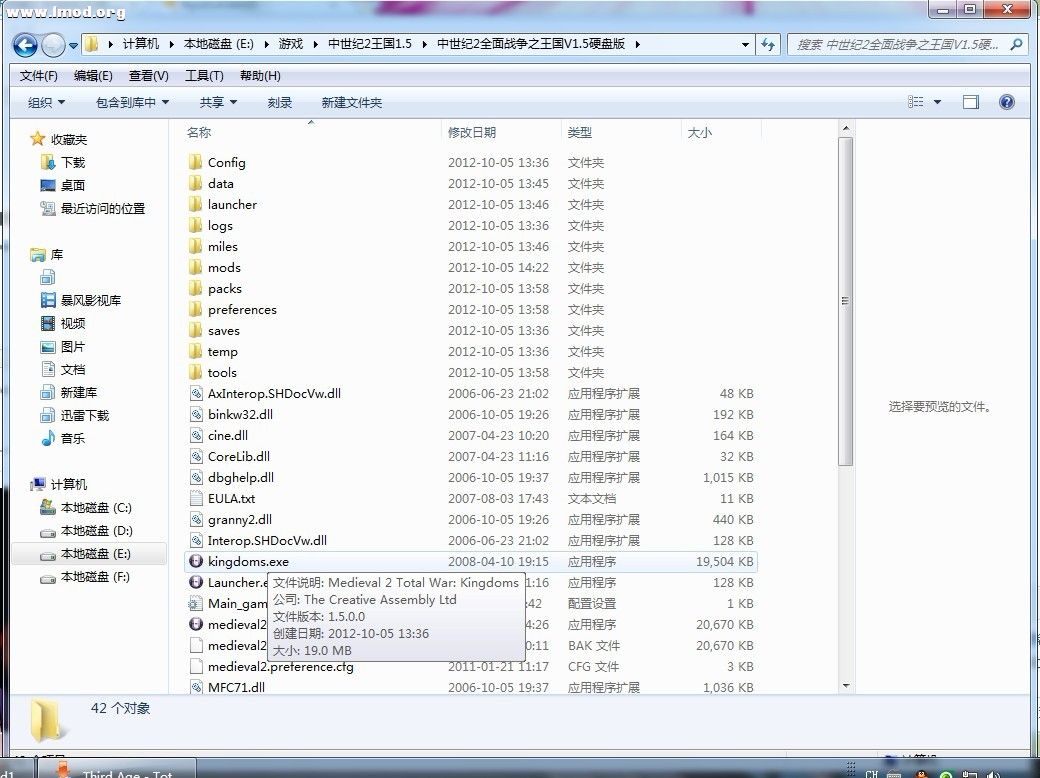Toggle the preview pane button
This screenshot has width=1040, height=778.
coord(970,102)
